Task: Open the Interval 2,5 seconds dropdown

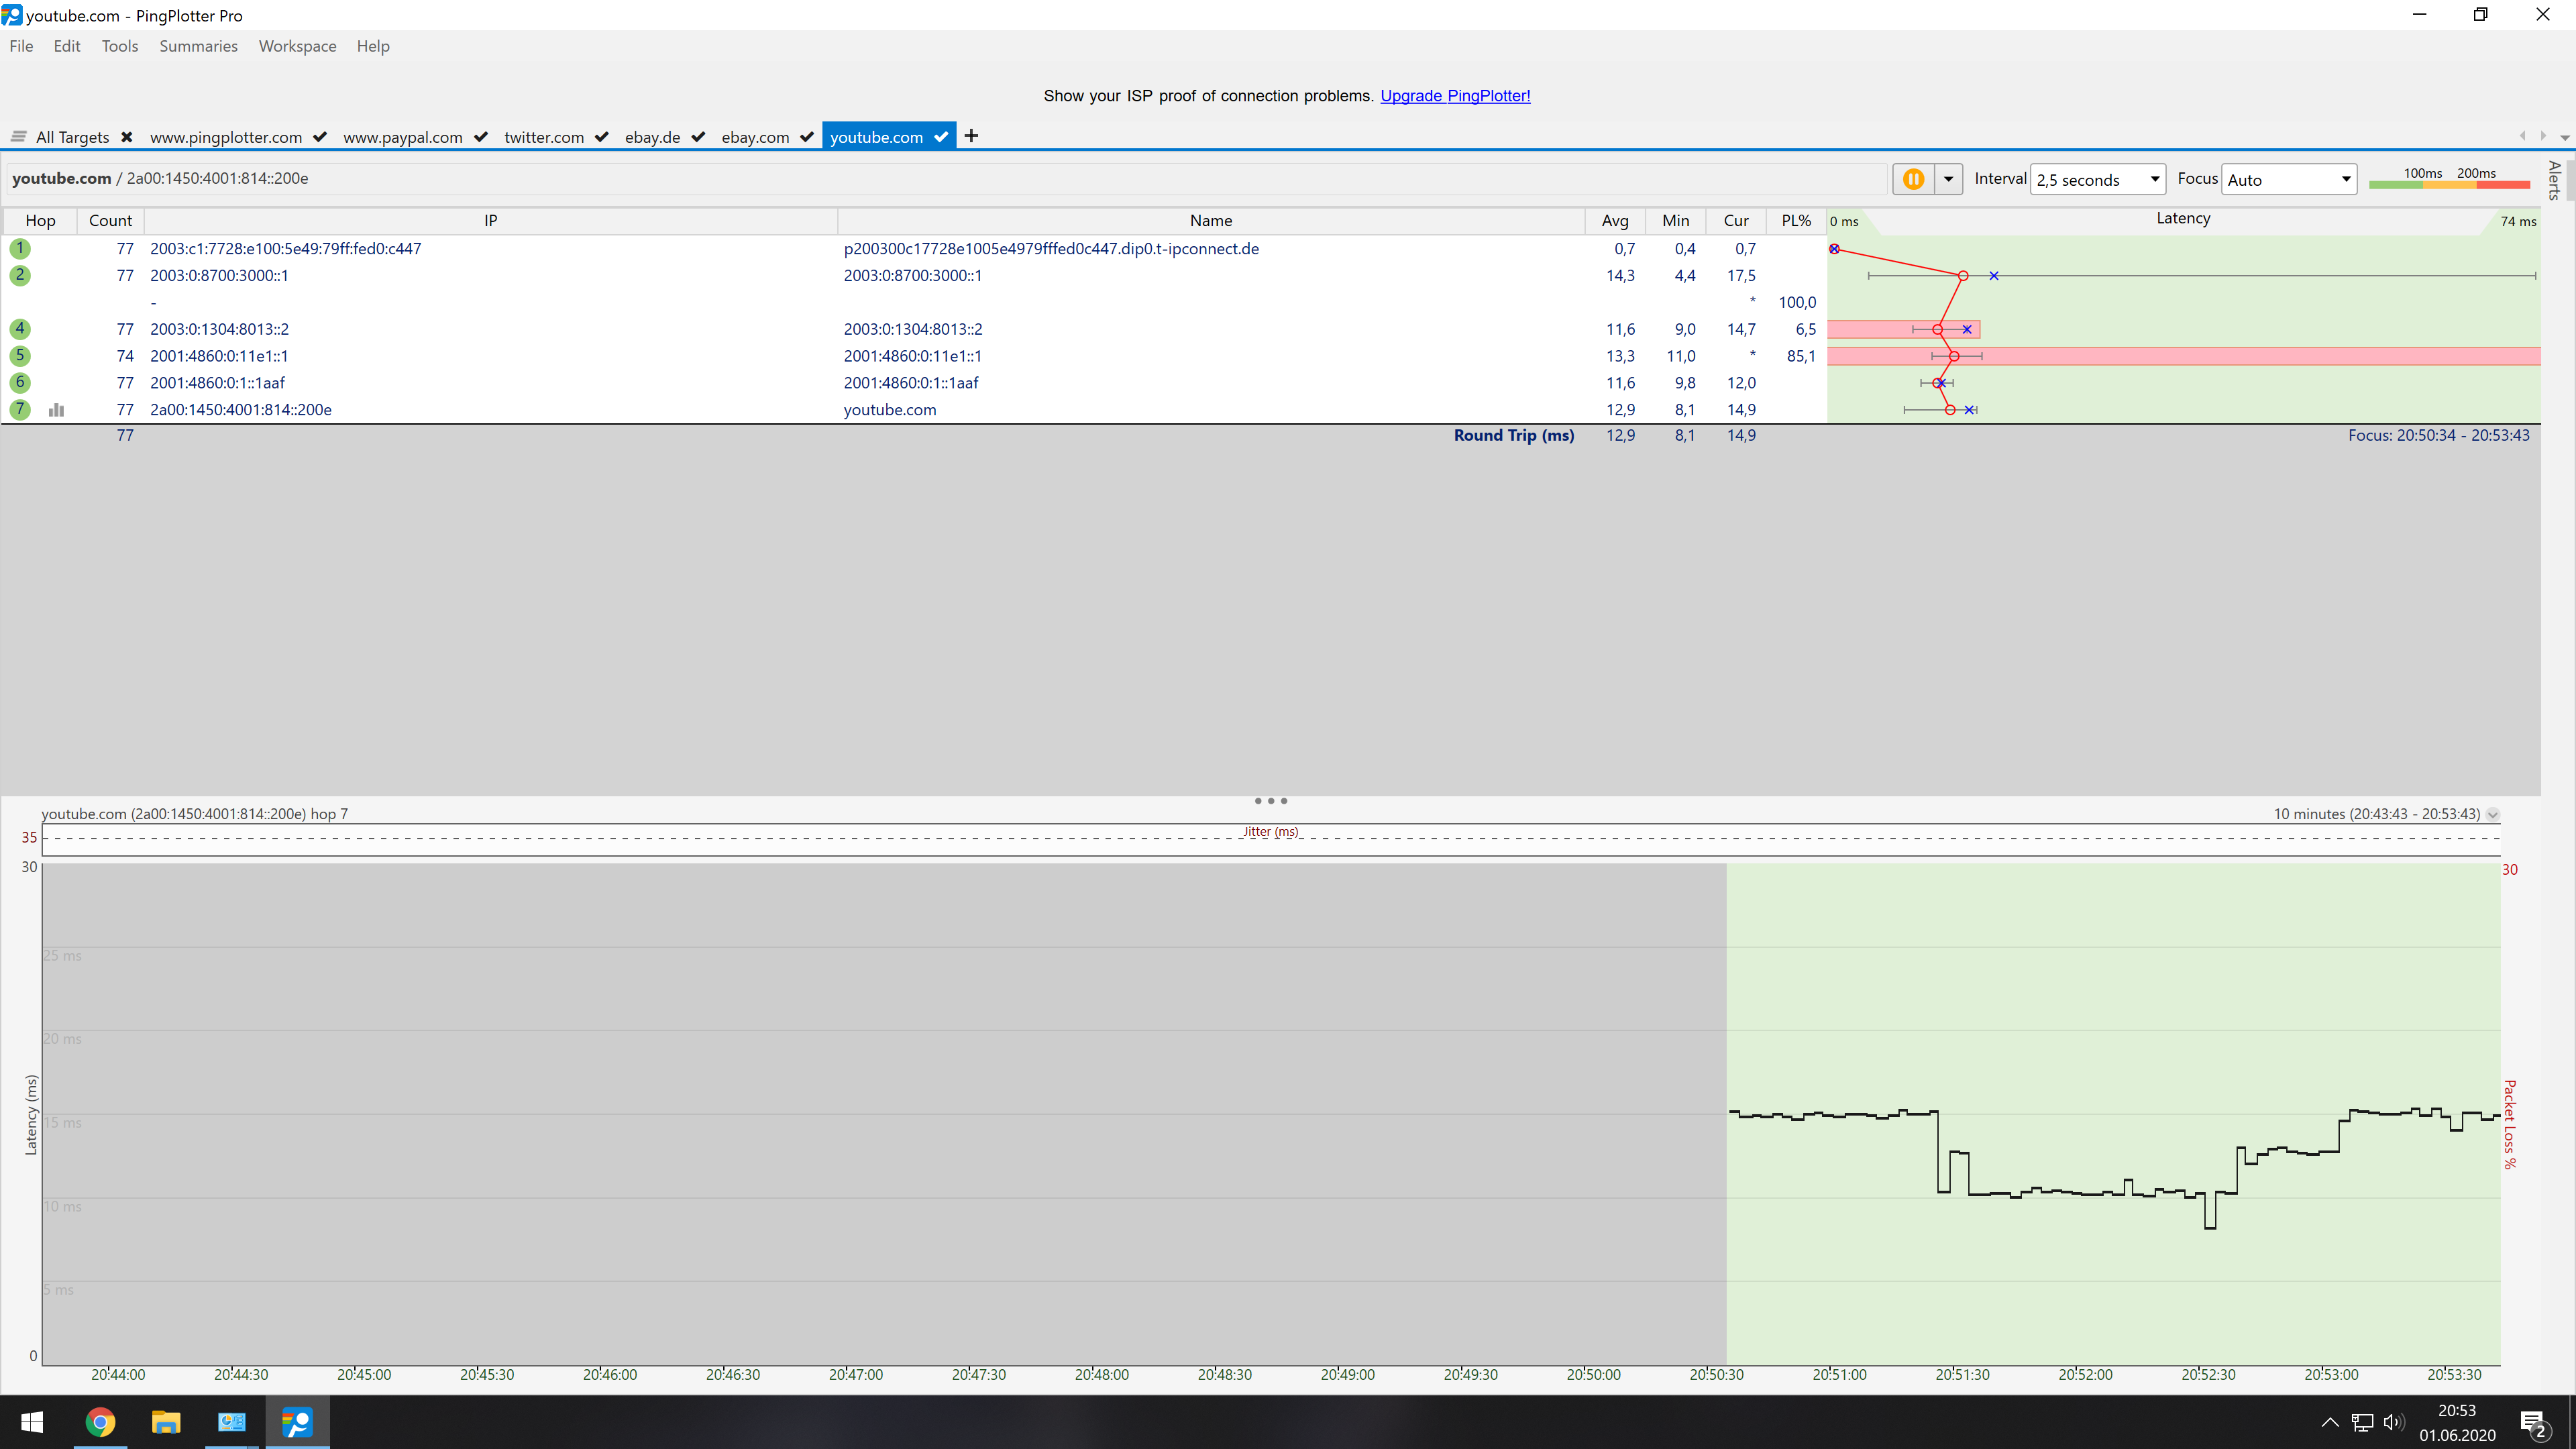Action: (x=2097, y=179)
